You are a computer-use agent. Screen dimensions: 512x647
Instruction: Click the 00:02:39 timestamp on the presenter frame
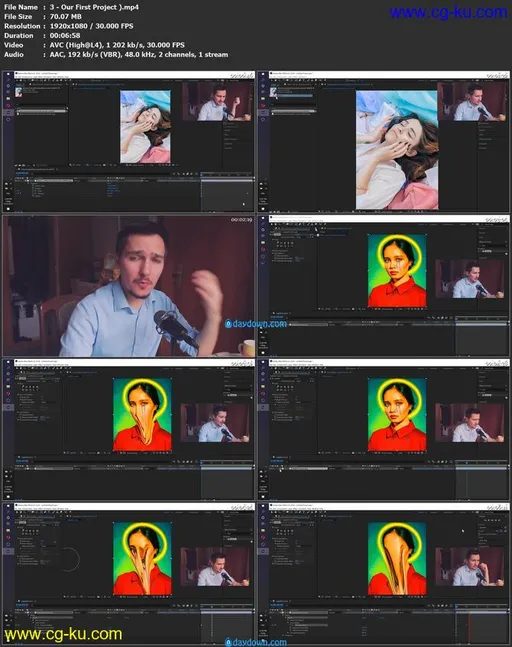(241, 220)
